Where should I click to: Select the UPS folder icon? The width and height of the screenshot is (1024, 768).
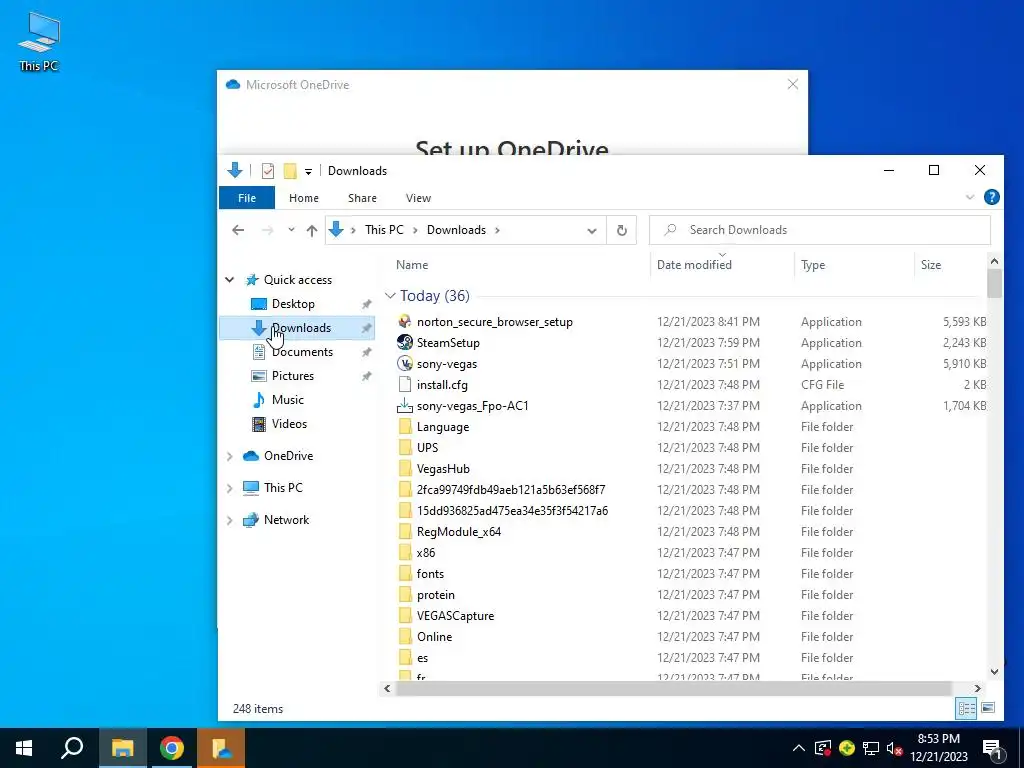(405, 447)
